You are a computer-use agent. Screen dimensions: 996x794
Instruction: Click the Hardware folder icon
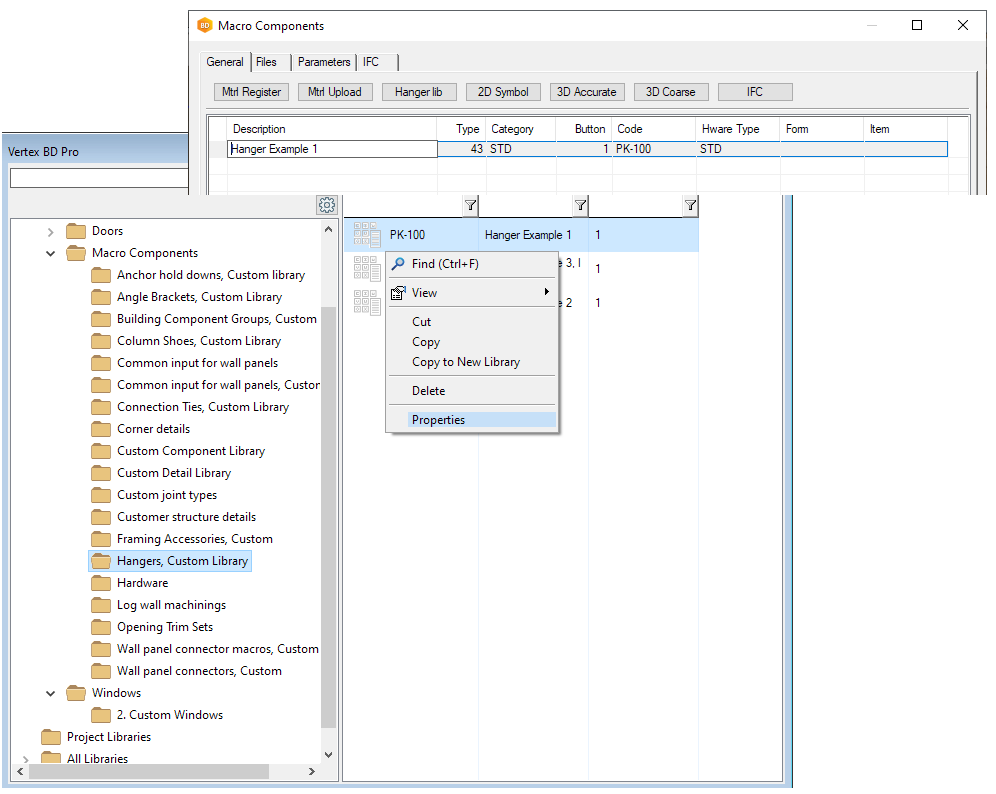101,583
